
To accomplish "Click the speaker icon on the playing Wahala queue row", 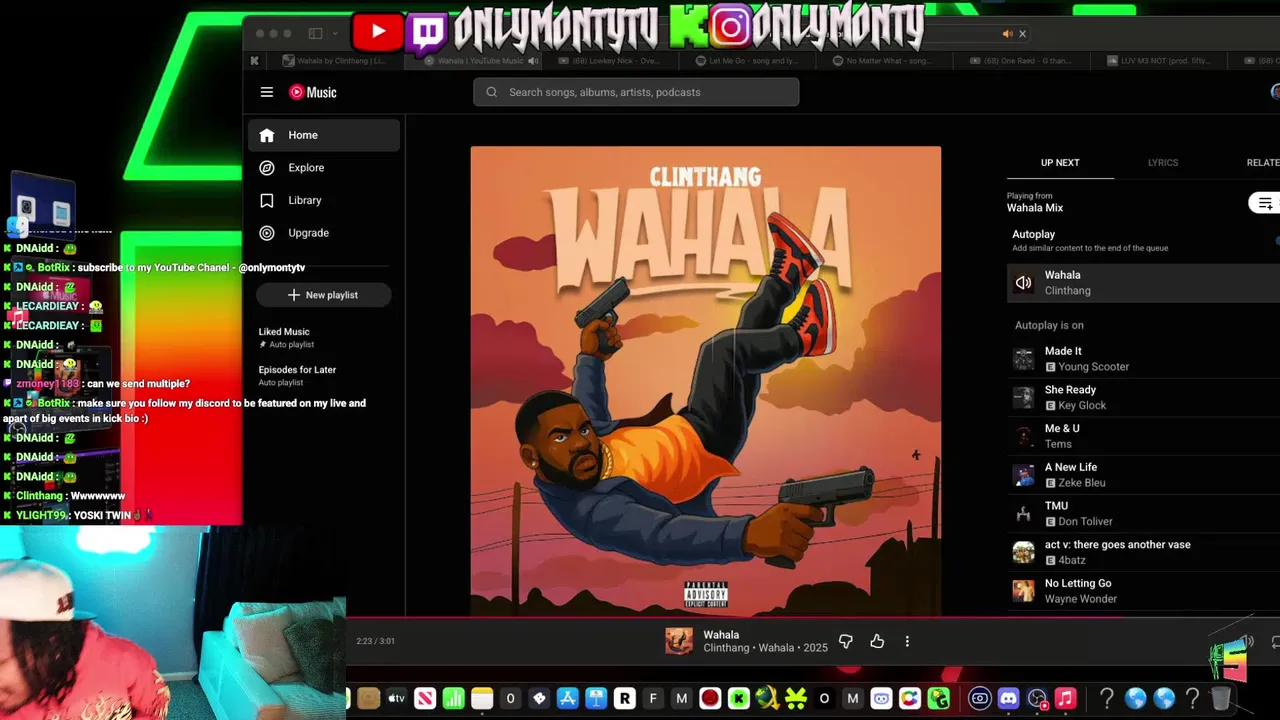I will click(1023, 283).
